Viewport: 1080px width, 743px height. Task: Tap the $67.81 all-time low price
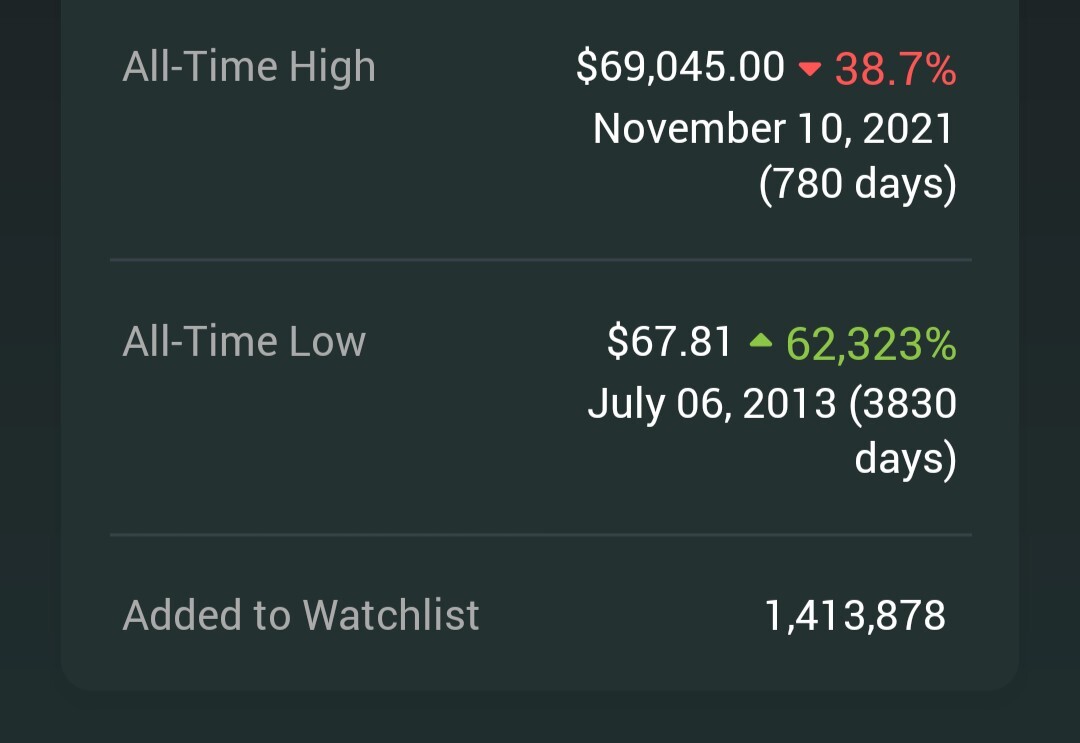(x=669, y=342)
